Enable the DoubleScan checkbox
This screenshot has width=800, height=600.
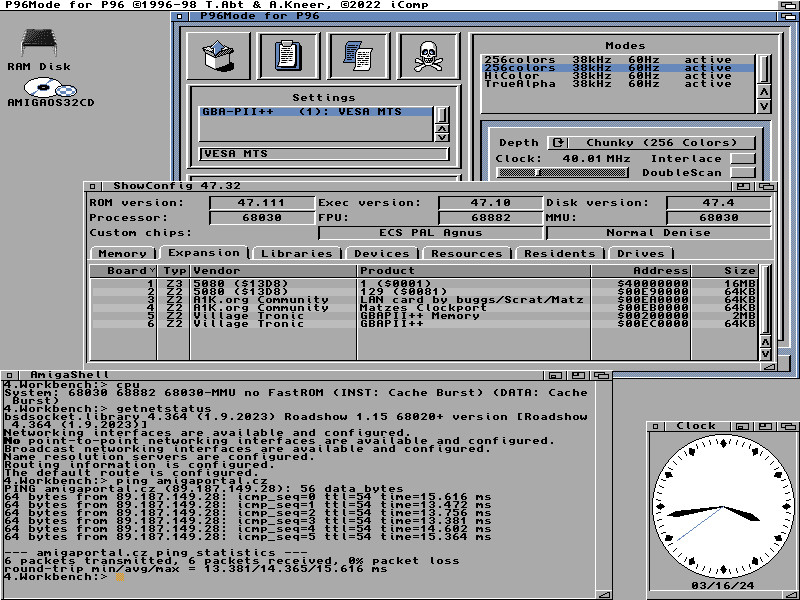(x=742, y=173)
